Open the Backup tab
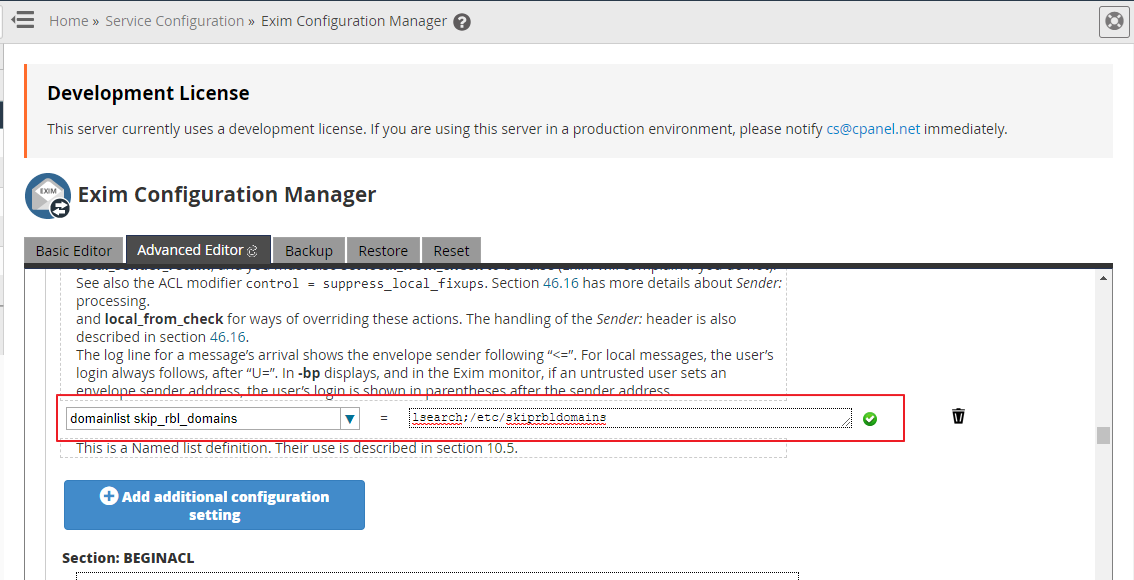The width and height of the screenshot is (1134, 580). [309, 251]
